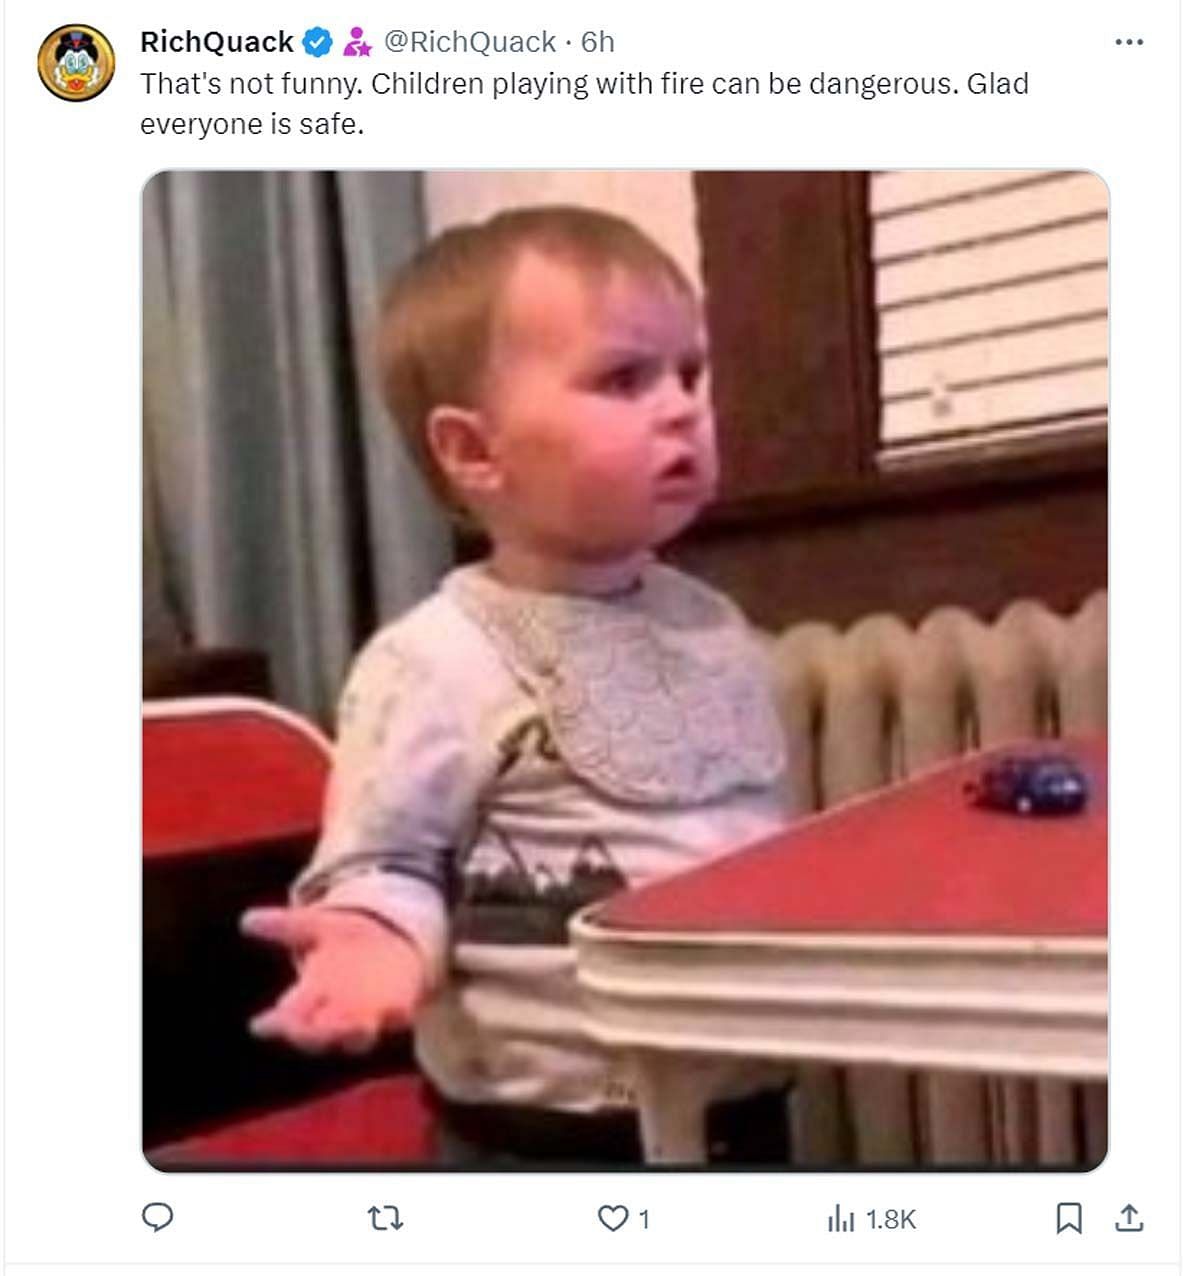Click the toy car in the image

point(1029,781)
